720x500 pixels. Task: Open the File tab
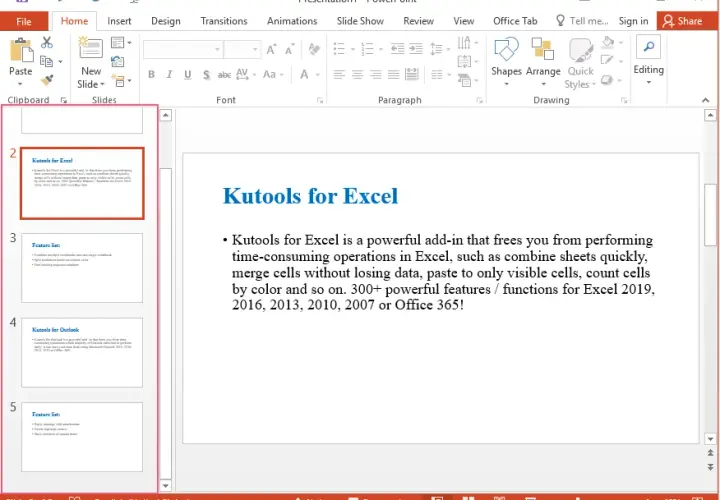(x=24, y=22)
